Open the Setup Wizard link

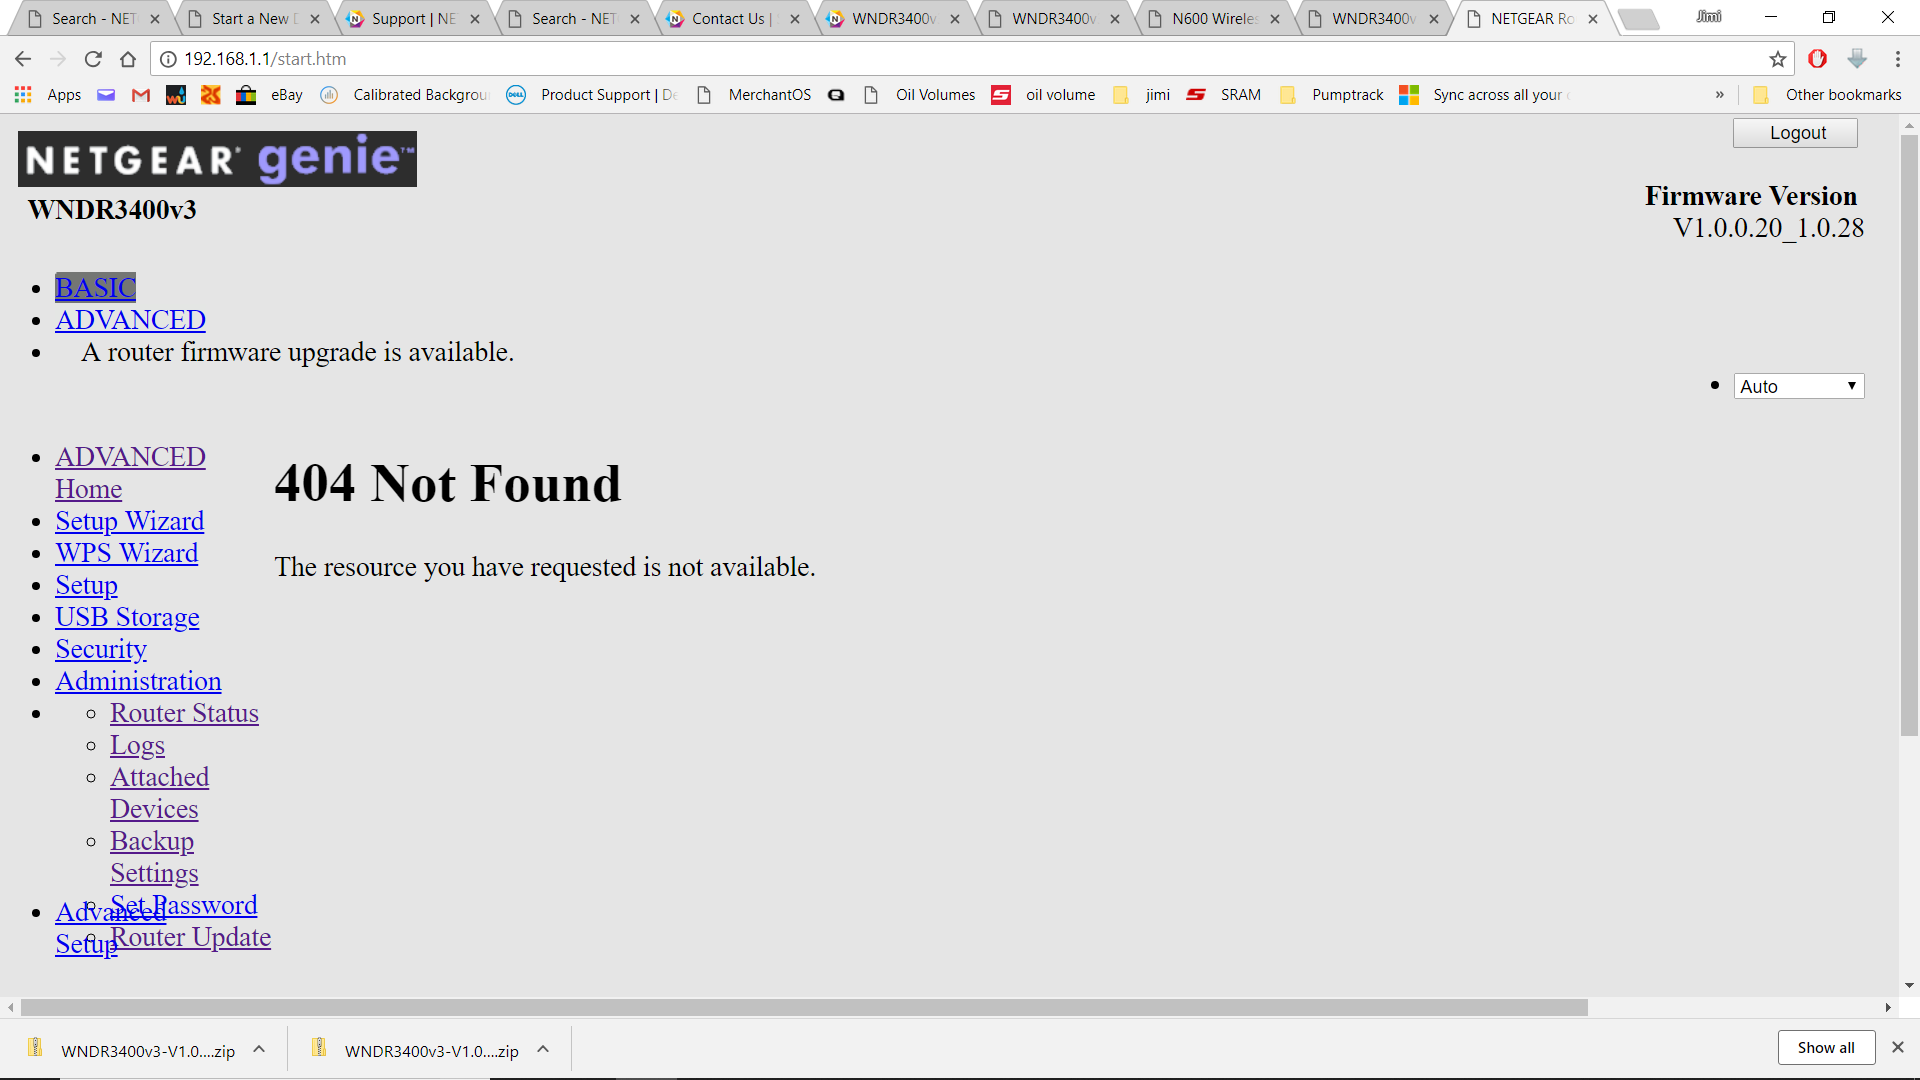point(129,521)
